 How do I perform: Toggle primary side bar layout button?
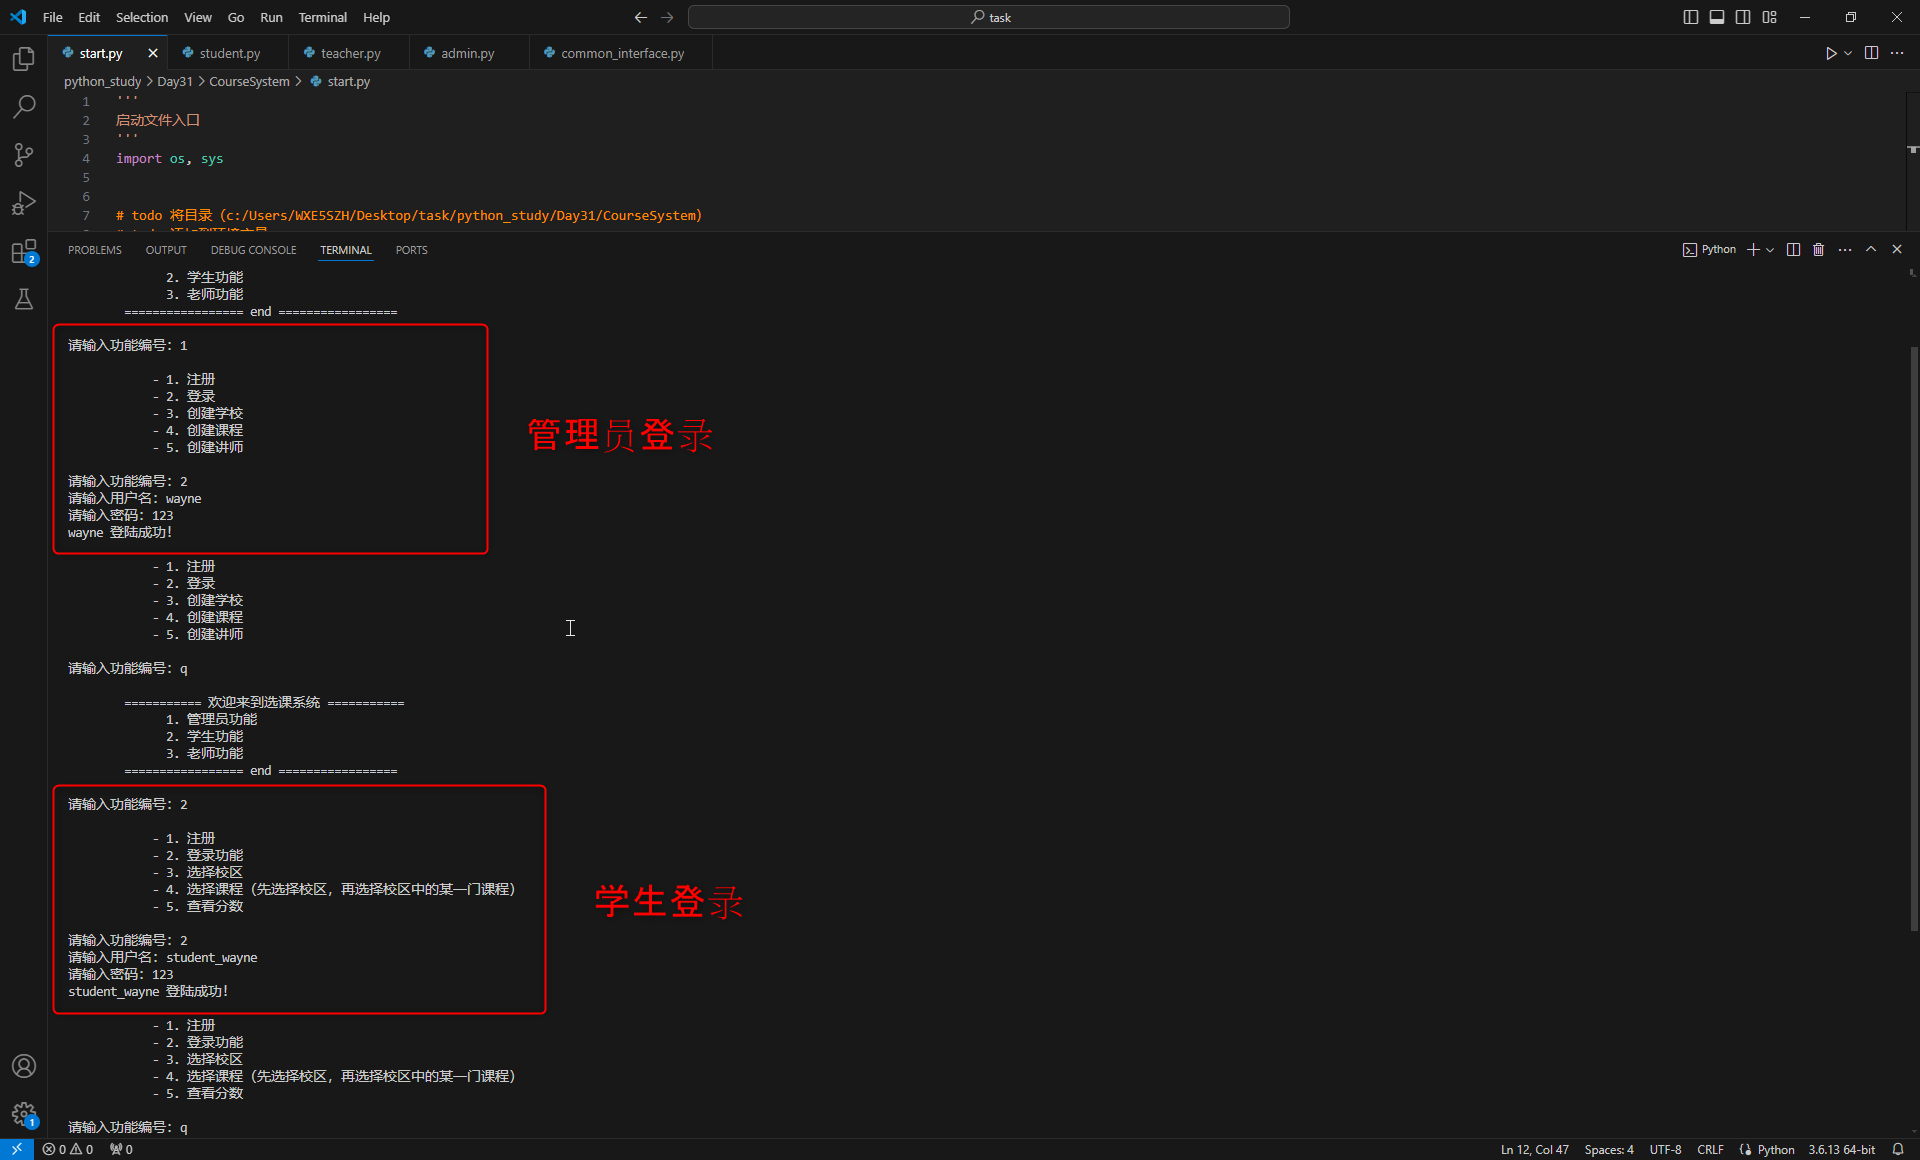point(1690,17)
